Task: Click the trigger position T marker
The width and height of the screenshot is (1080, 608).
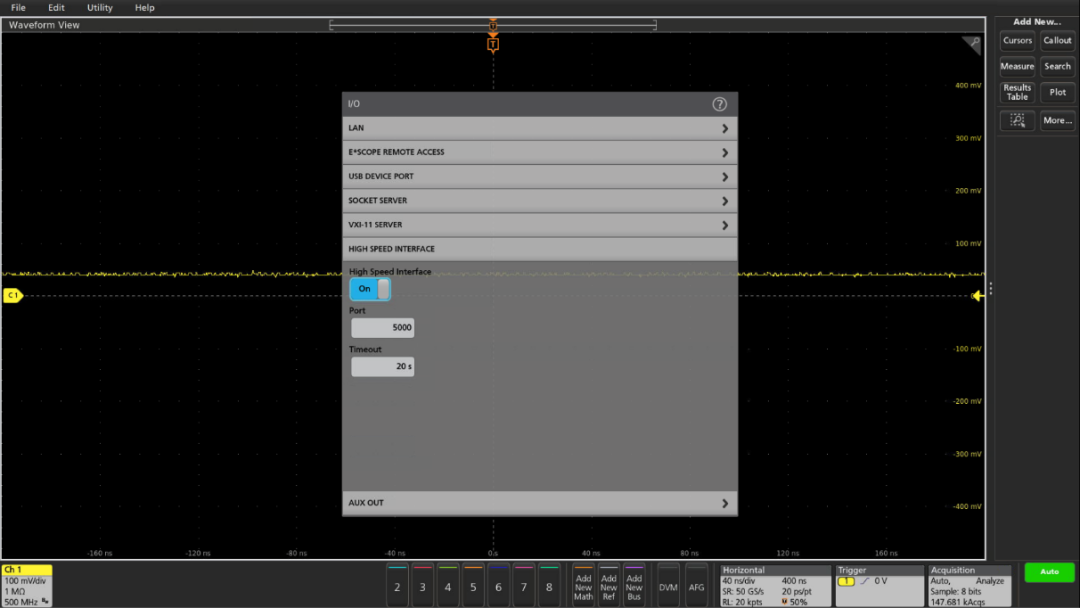Action: (492, 44)
